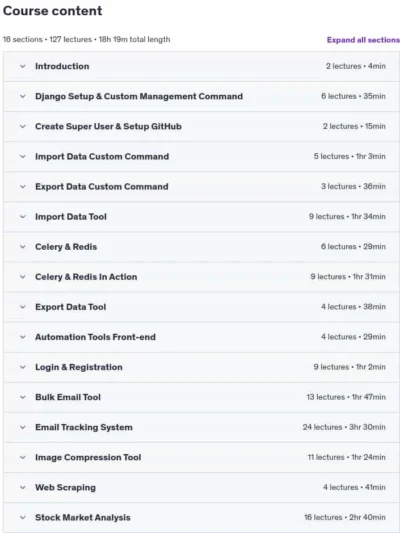The width and height of the screenshot is (400, 533).
Task: Click the chevron beside Web Scraping
Action: 23,487
